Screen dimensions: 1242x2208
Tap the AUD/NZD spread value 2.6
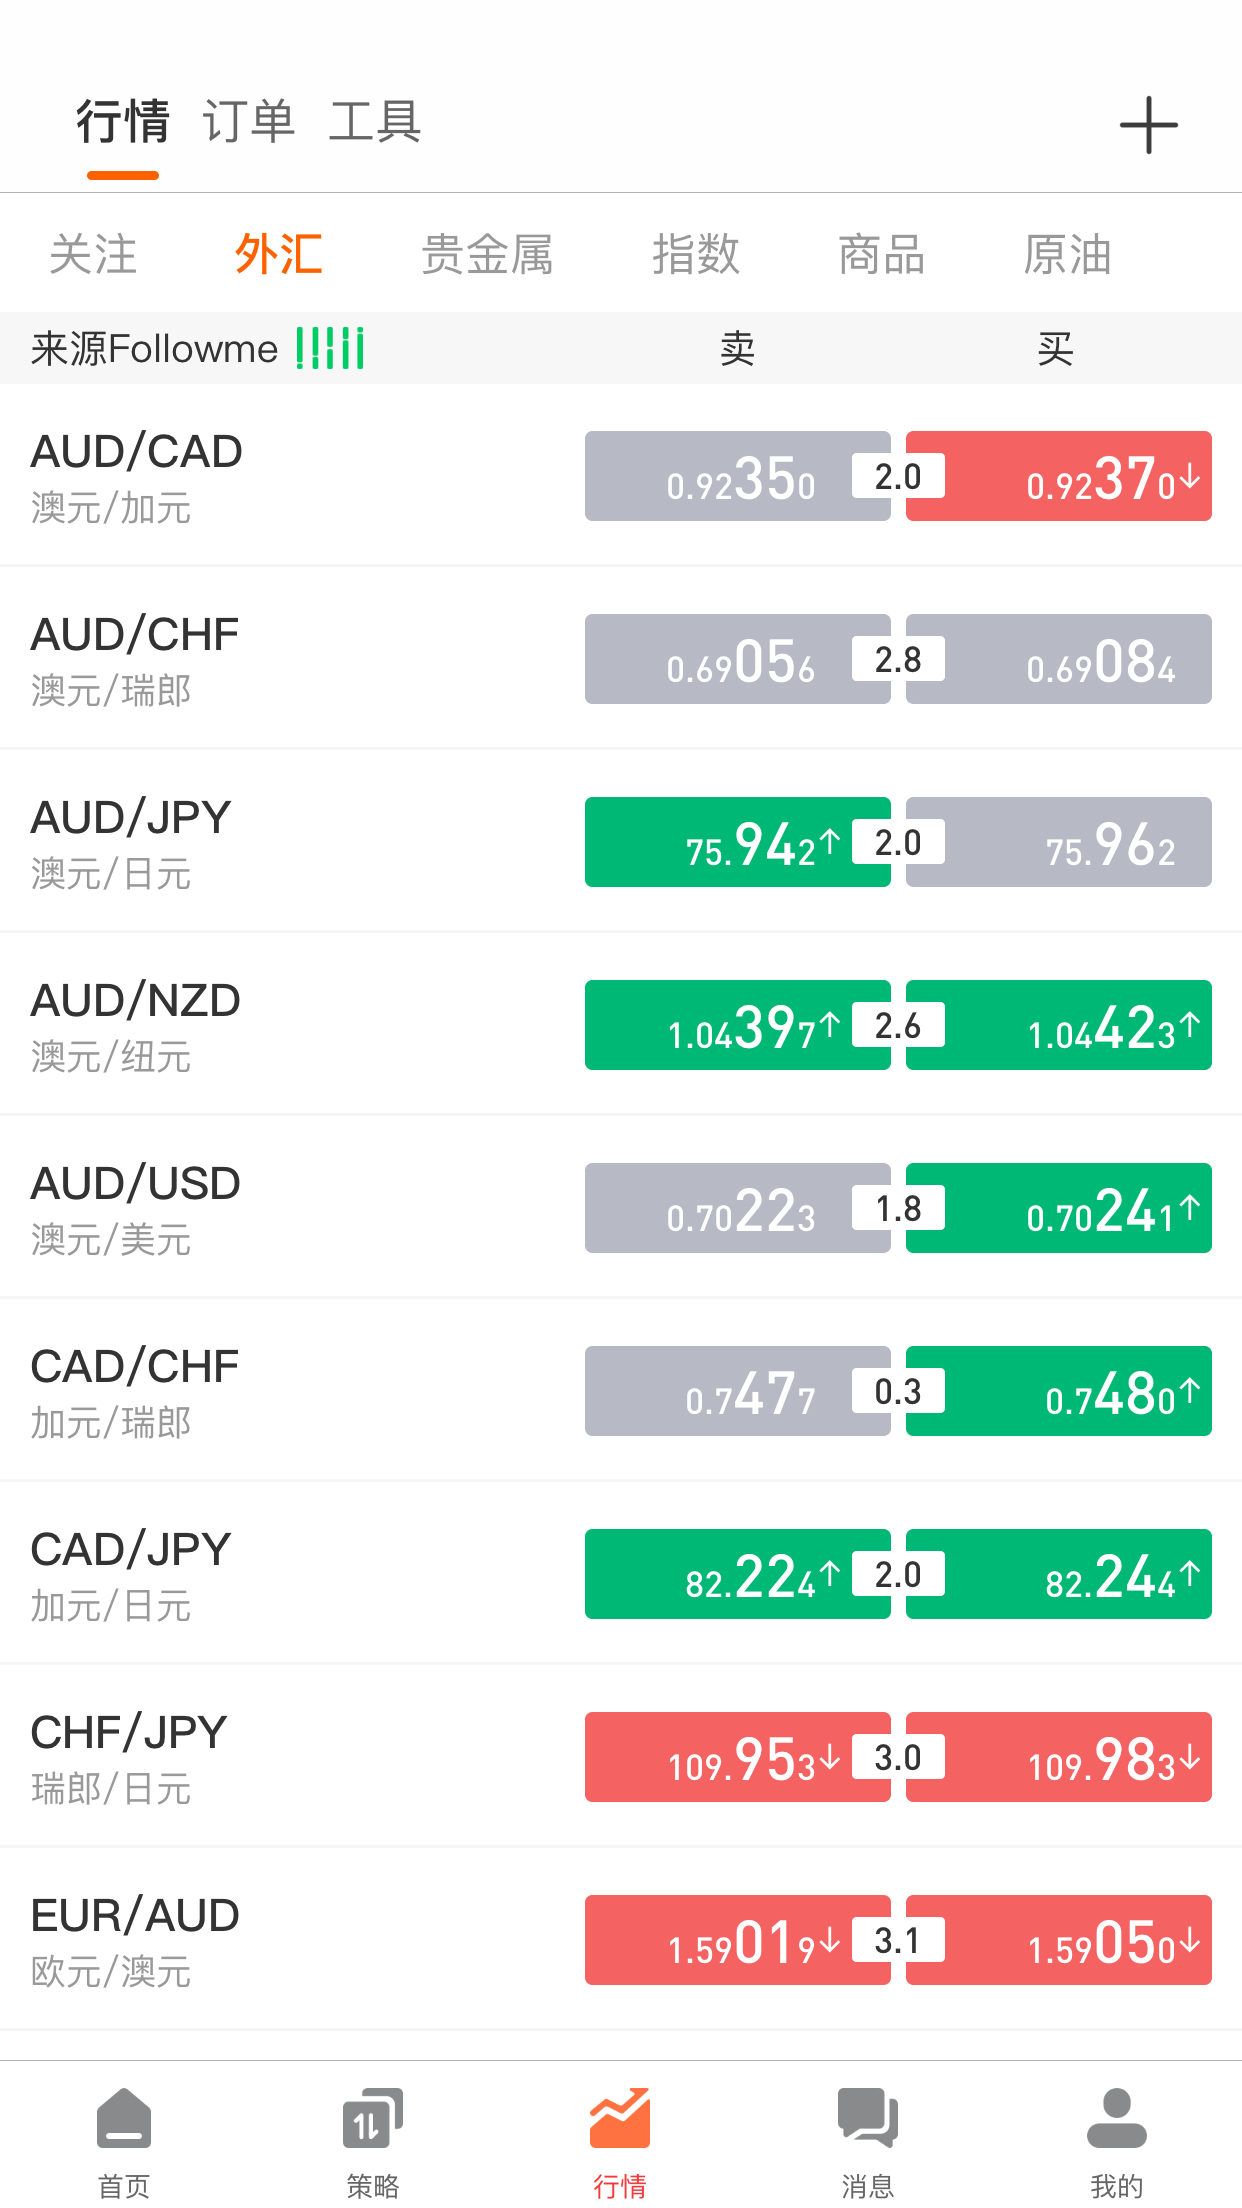pyautogui.click(x=898, y=1025)
